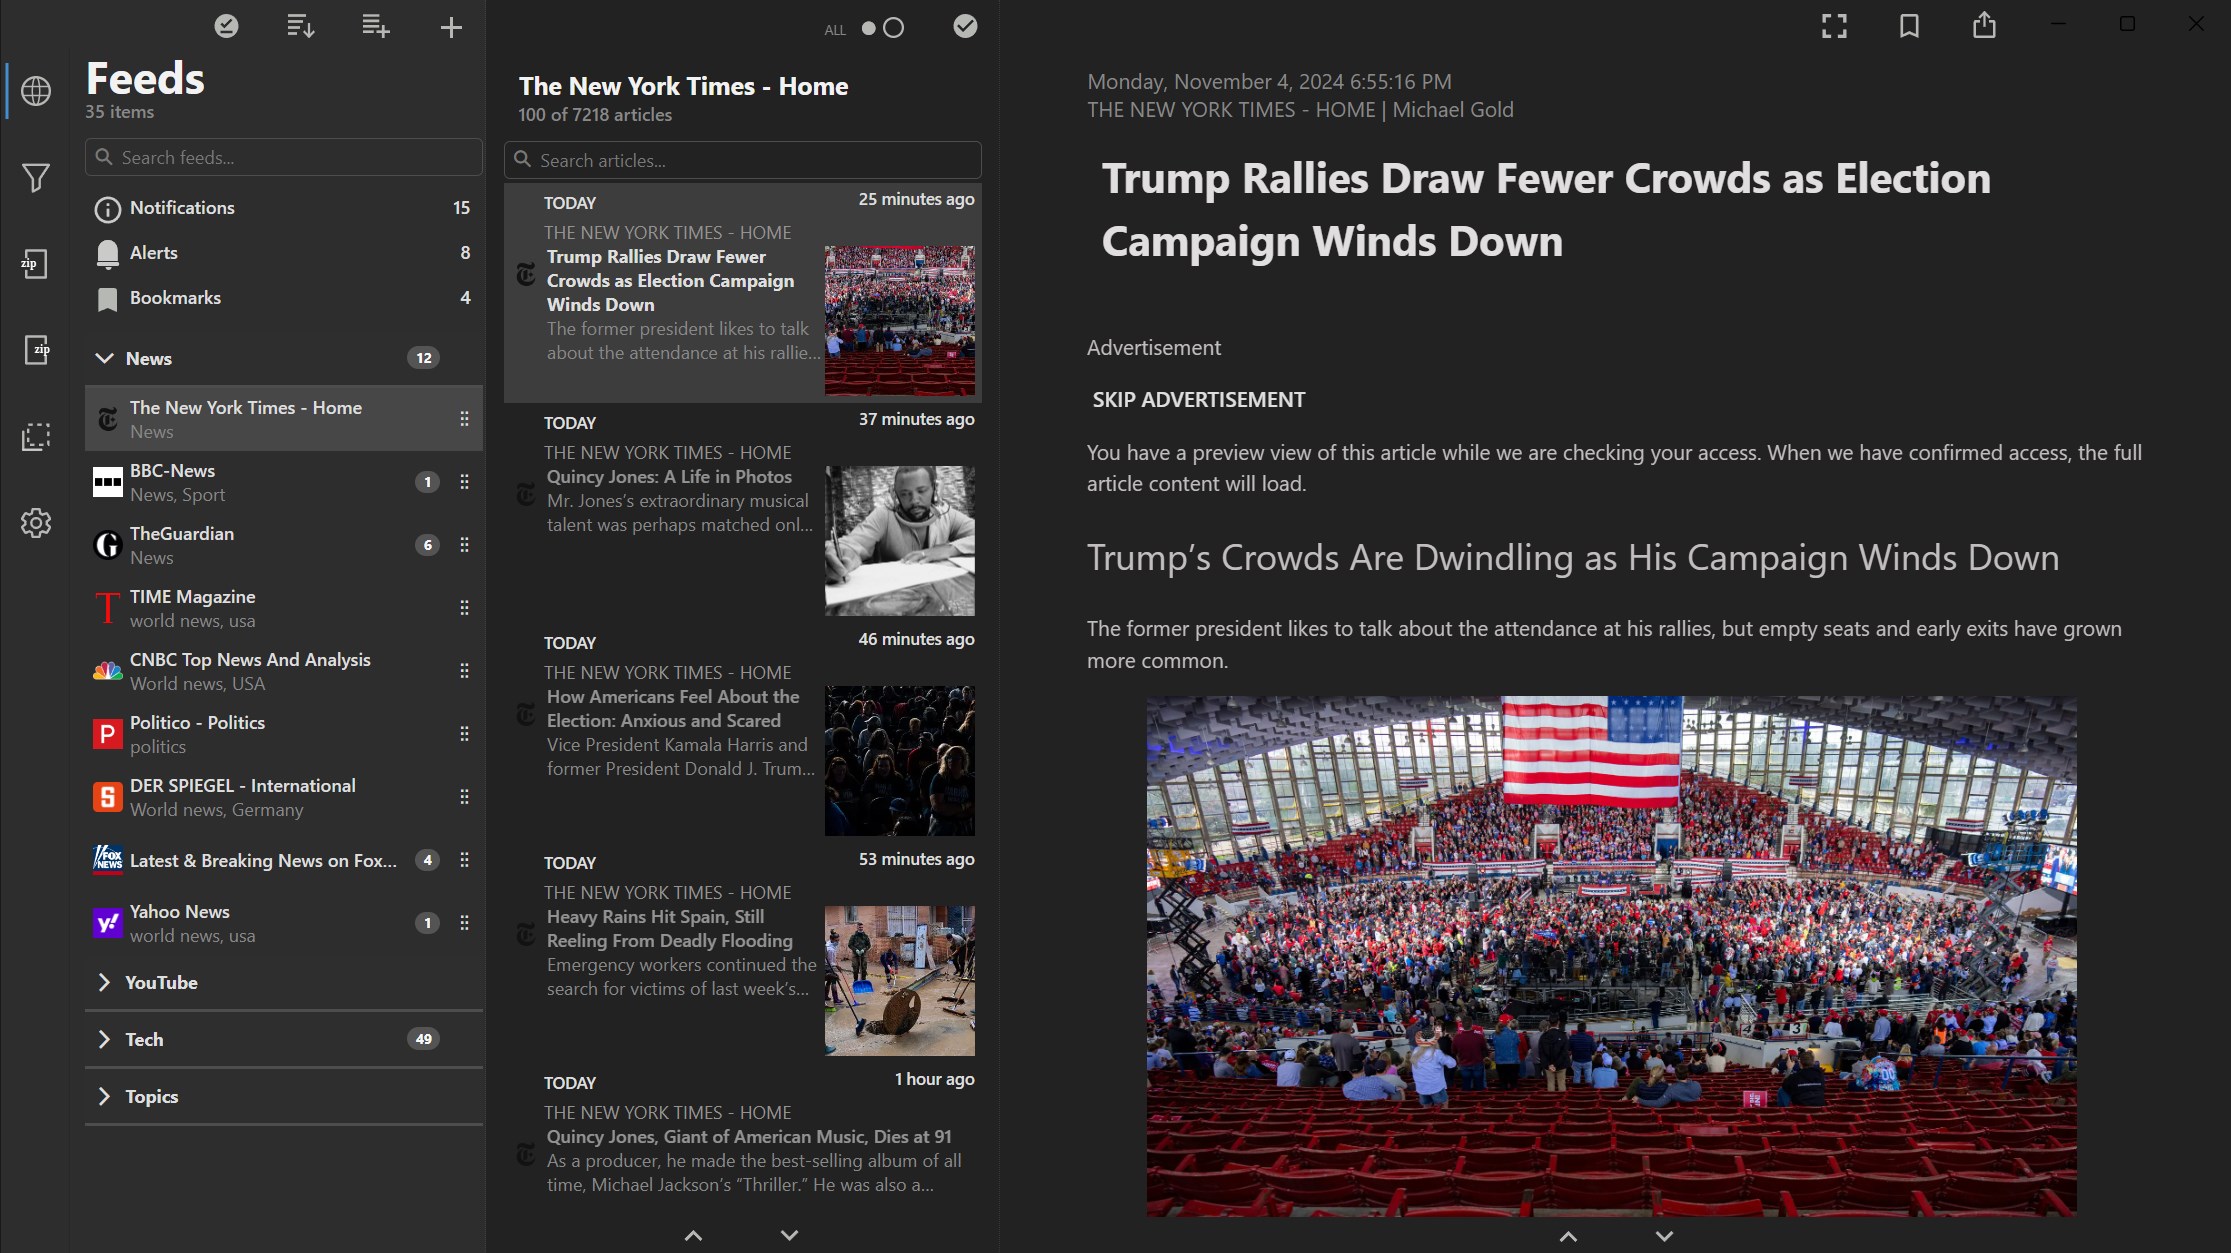Share the open article
The width and height of the screenshot is (2231, 1253).
pyautogui.click(x=1984, y=26)
